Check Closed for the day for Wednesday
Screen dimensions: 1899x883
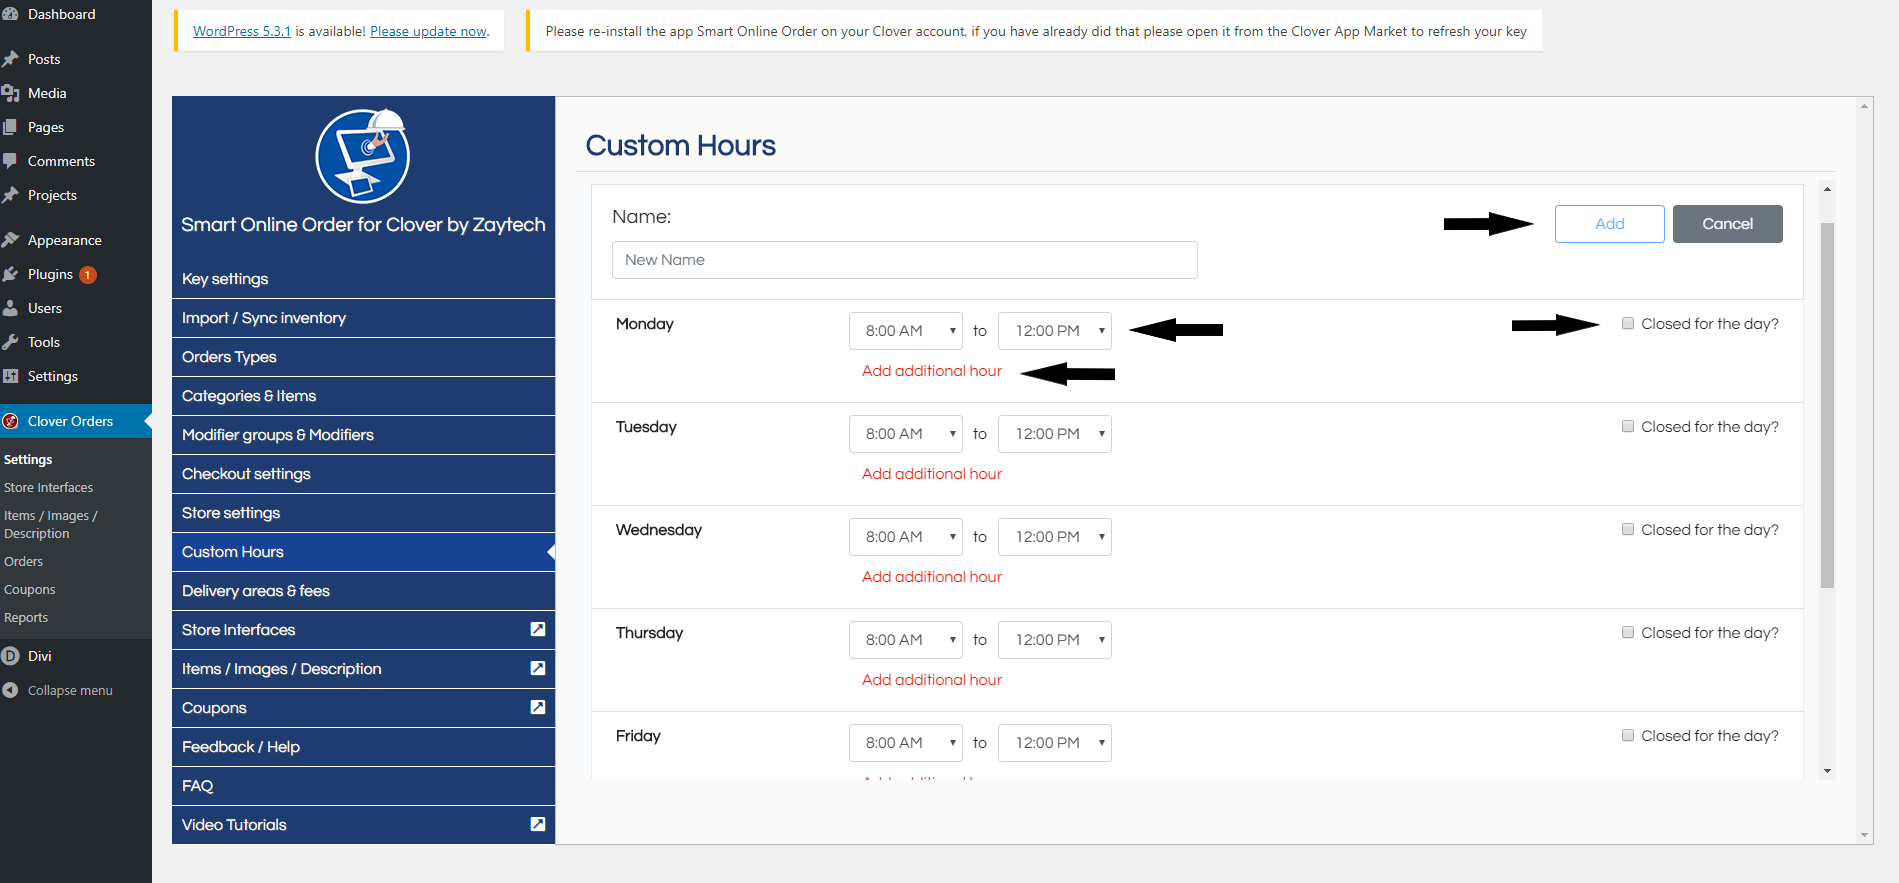(1628, 529)
